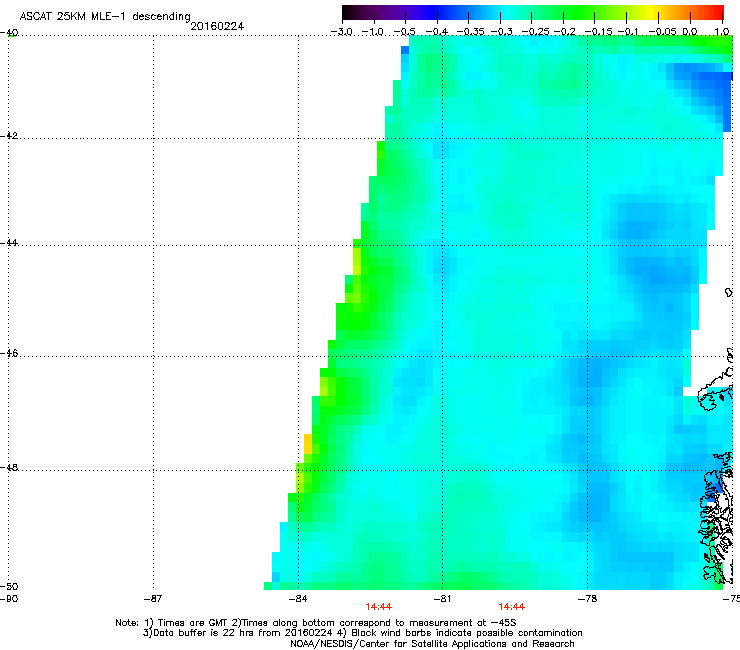740x650 pixels.
Task: Select the "-0.4" color scale value
Action: coord(437,32)
